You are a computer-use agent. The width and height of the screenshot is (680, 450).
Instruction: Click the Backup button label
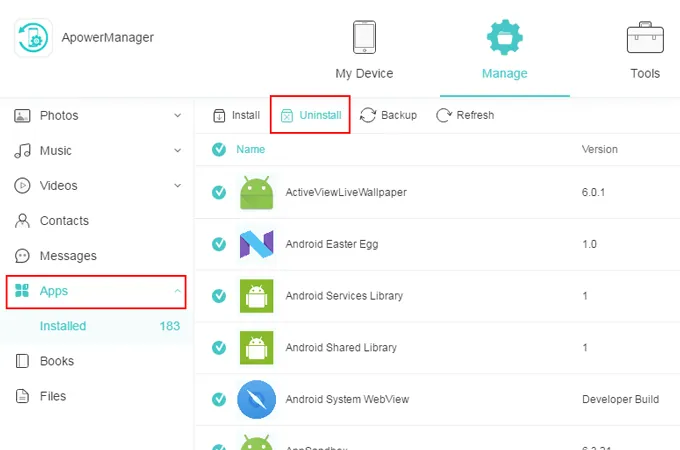[399, 115]
